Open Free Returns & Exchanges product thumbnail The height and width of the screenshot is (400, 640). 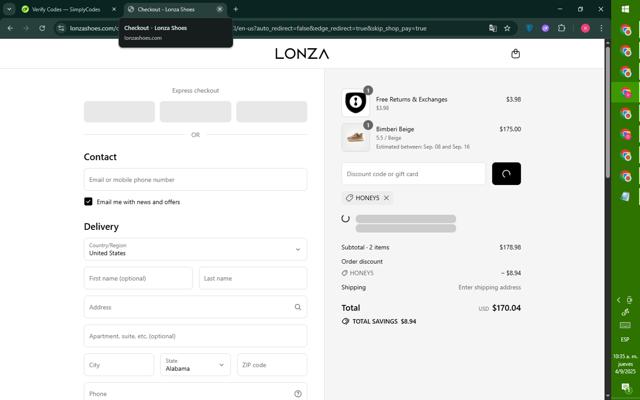[x=356, y=103]
